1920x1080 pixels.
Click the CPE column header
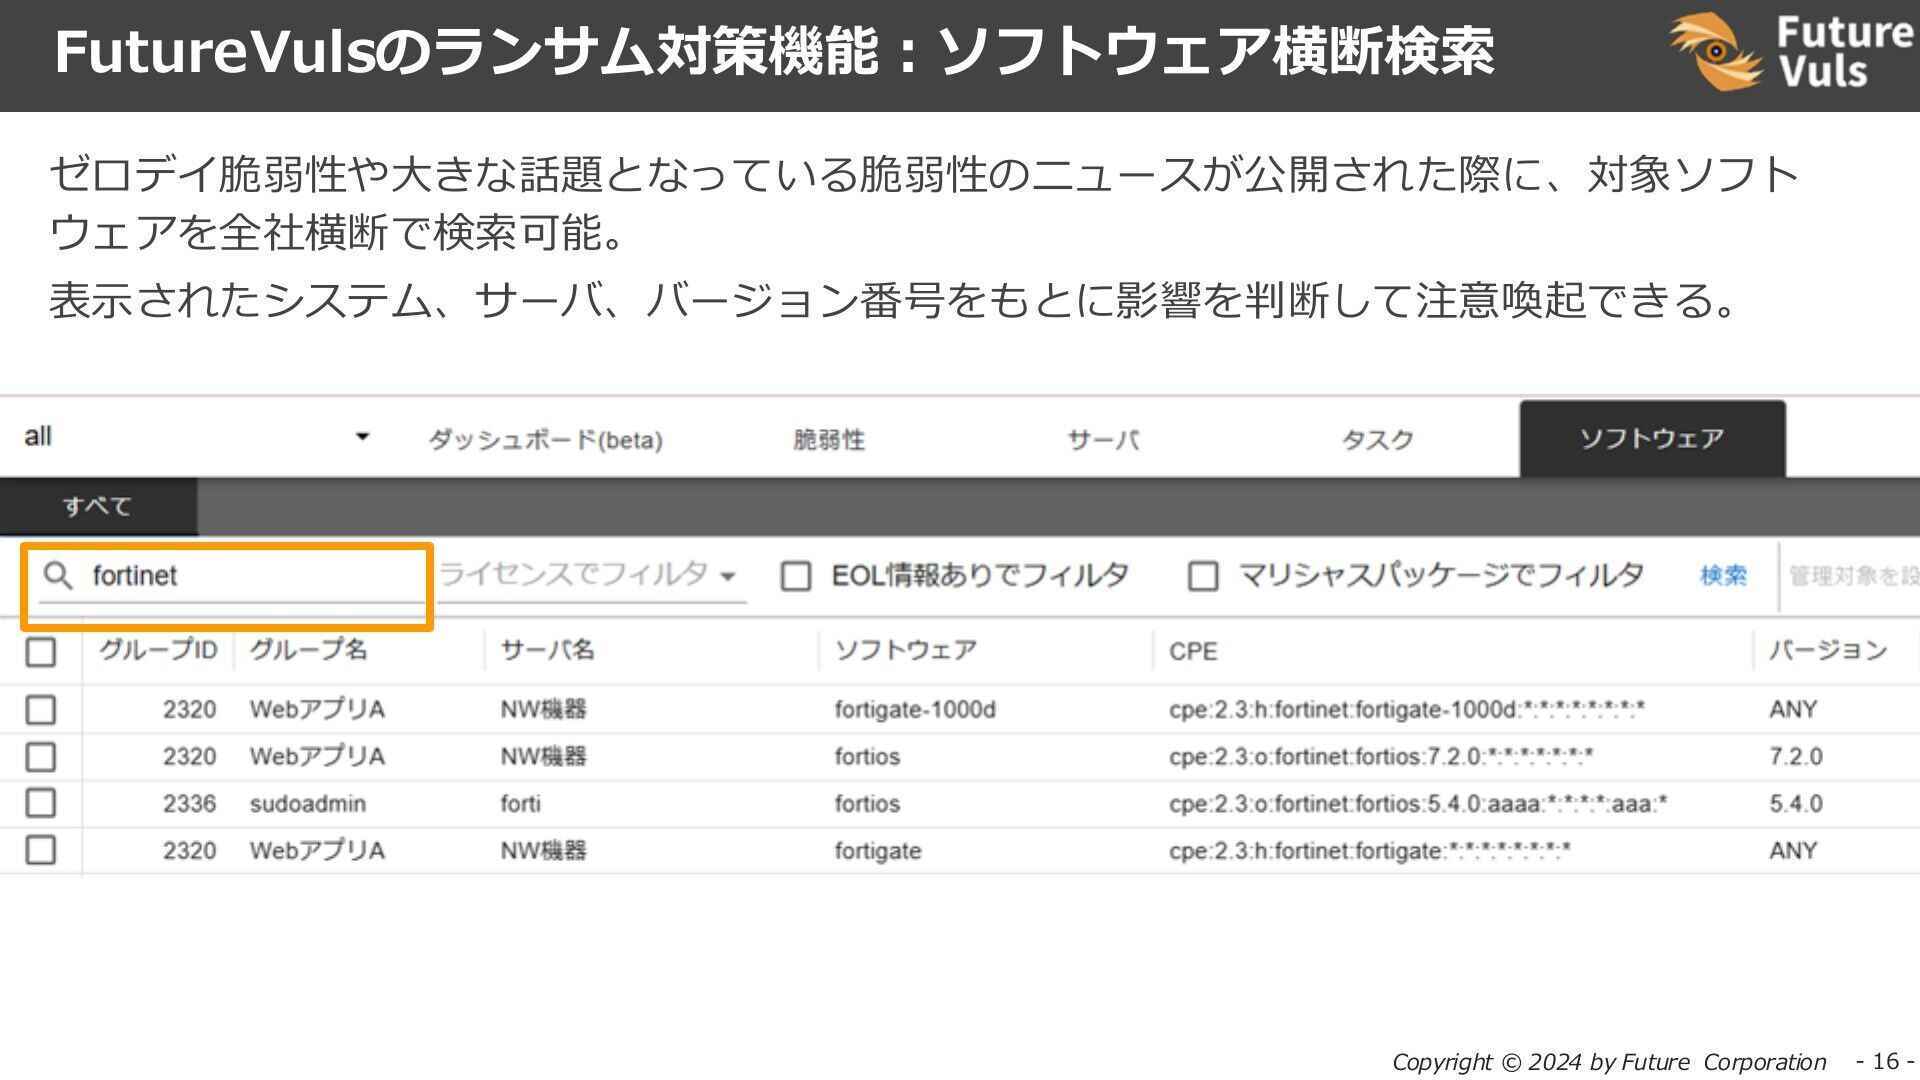tap(1192, 651)
